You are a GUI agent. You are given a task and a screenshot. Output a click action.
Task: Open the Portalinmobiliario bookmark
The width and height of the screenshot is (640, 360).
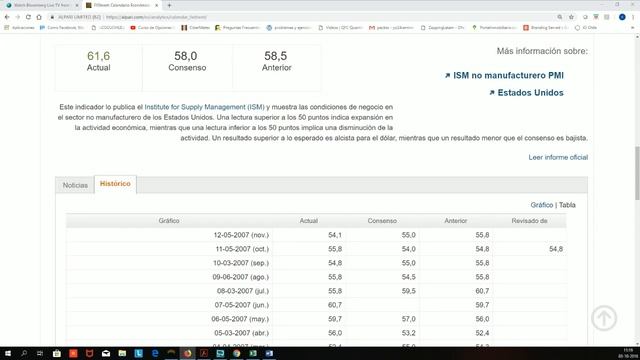click(494, 28)
